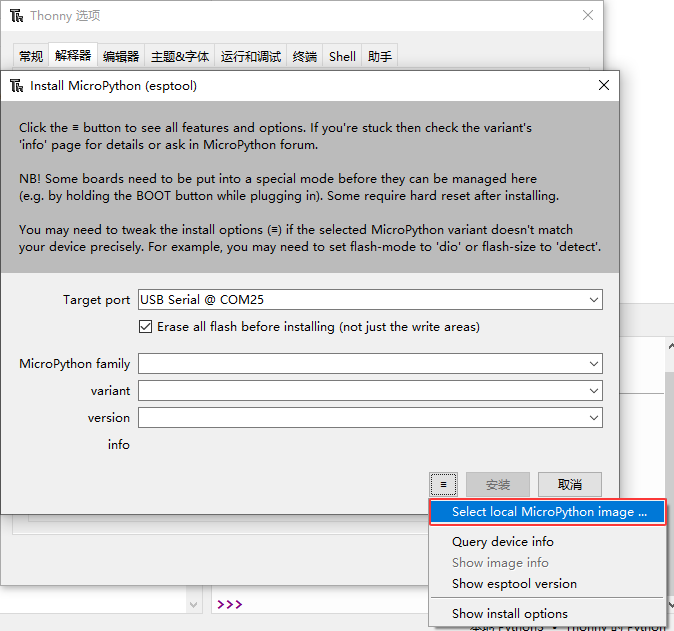Open the 主题&字体 tab
Image resolution: width=674 pixels, height=631 pixels.
[180, 56]
